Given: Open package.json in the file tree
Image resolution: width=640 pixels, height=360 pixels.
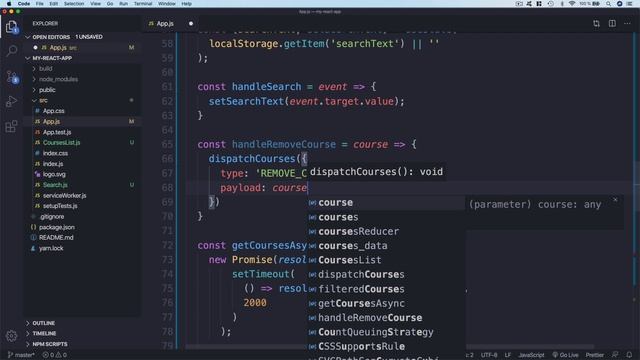Looking at the screenshot, I should 57,227.
